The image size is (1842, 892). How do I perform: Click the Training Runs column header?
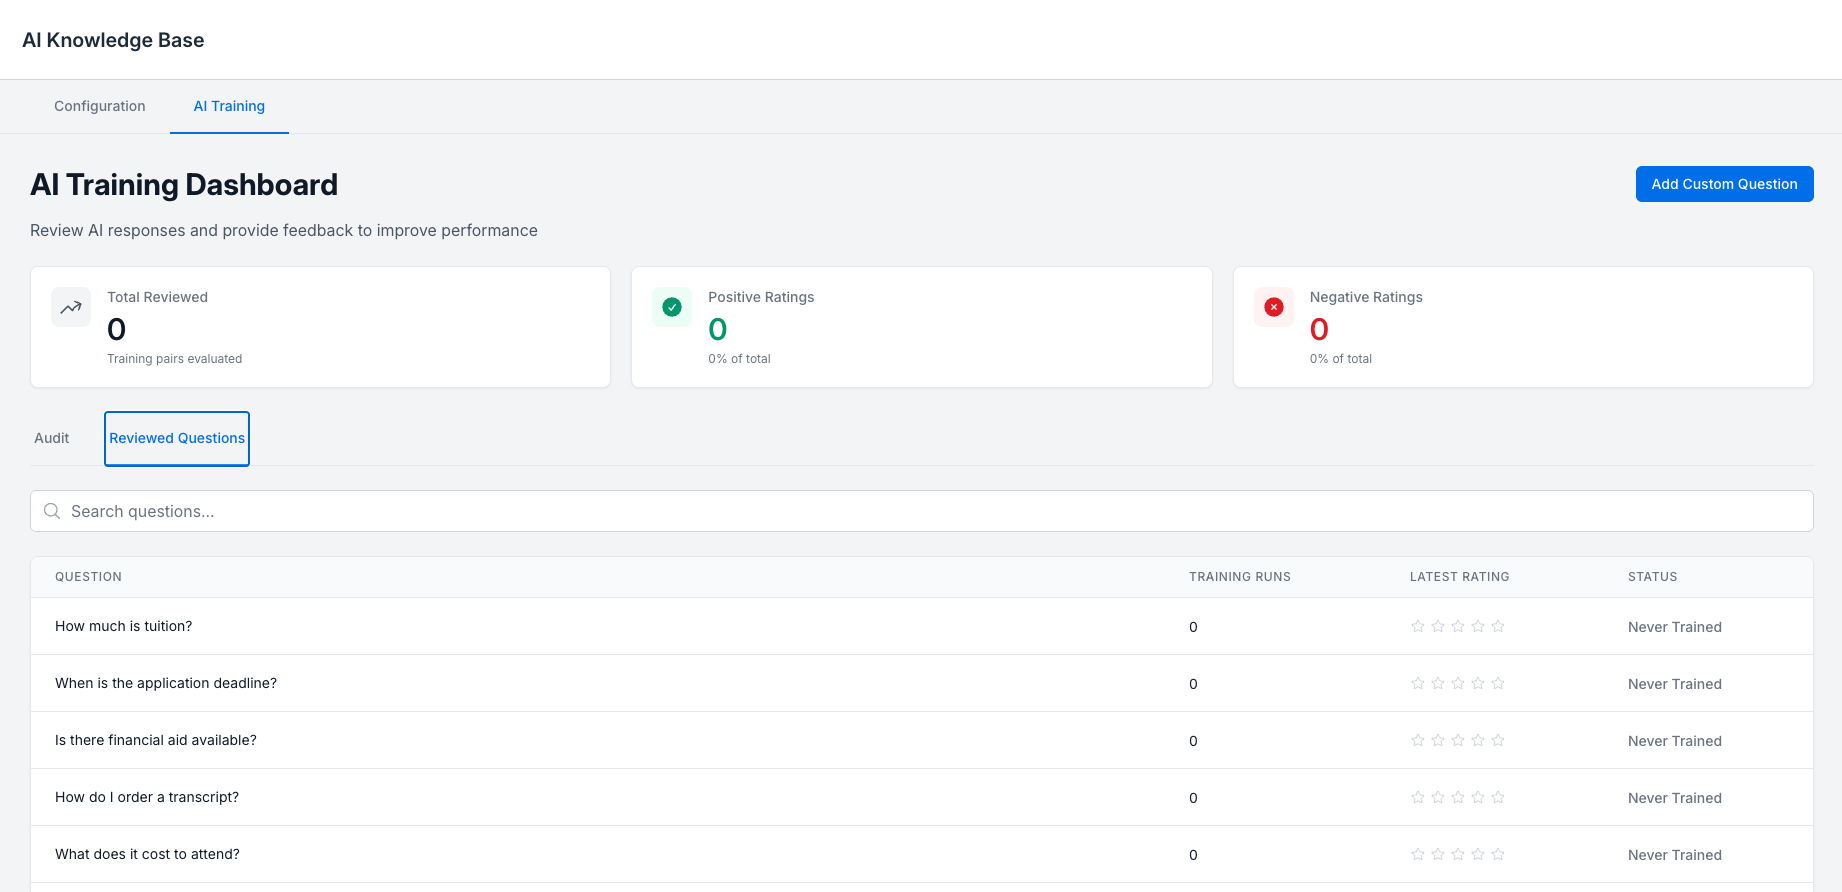pyautogui.click(x=1240, y=577)
